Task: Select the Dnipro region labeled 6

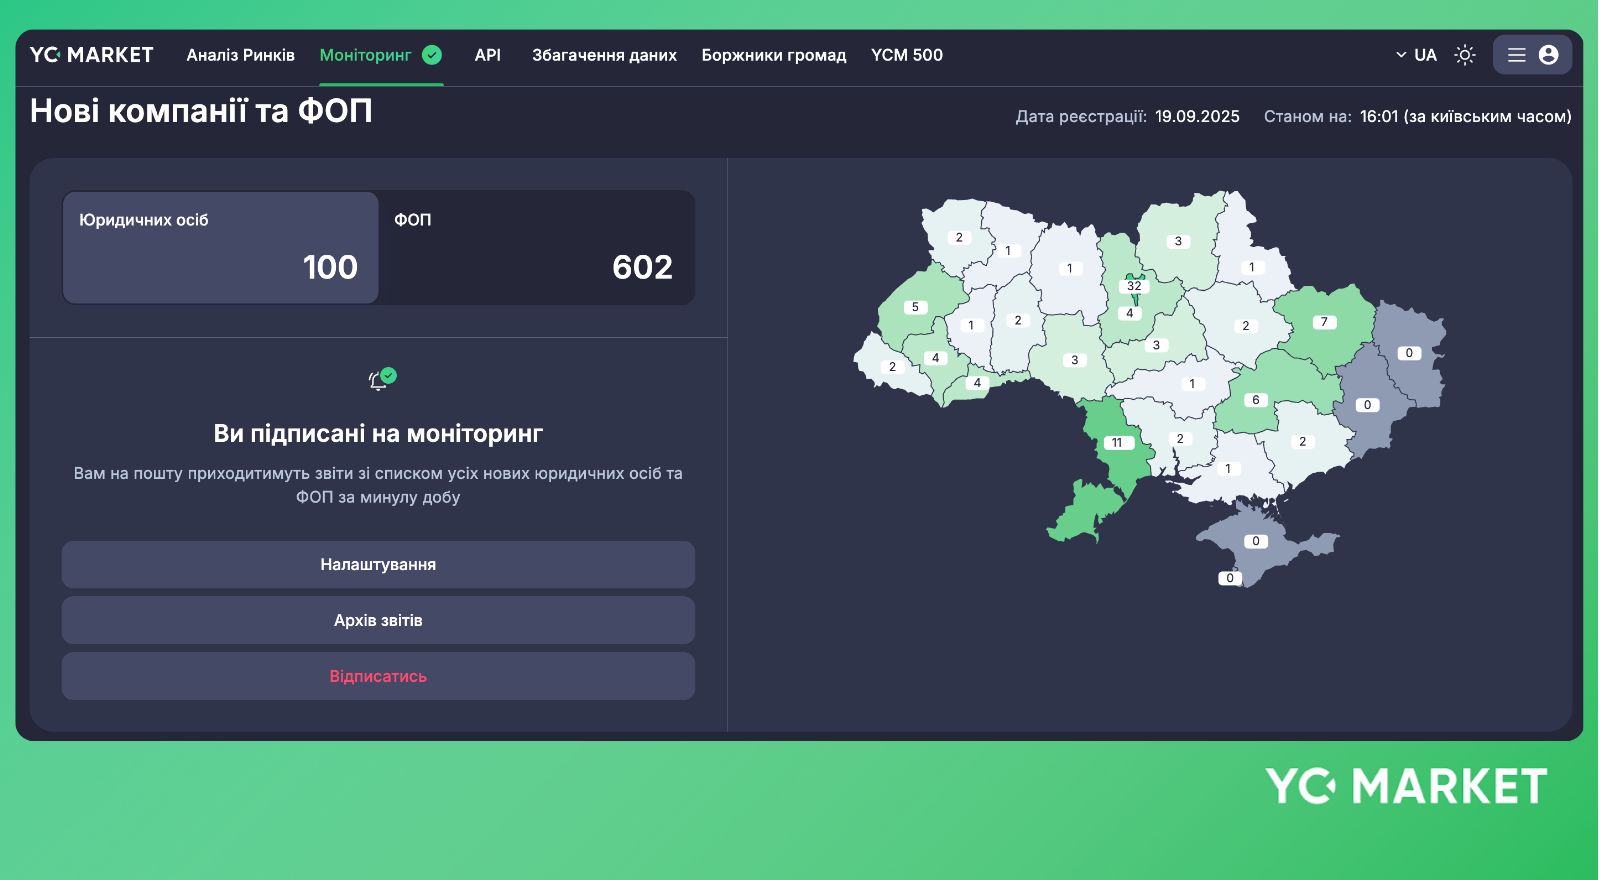Action: (x=1256, y=400)
